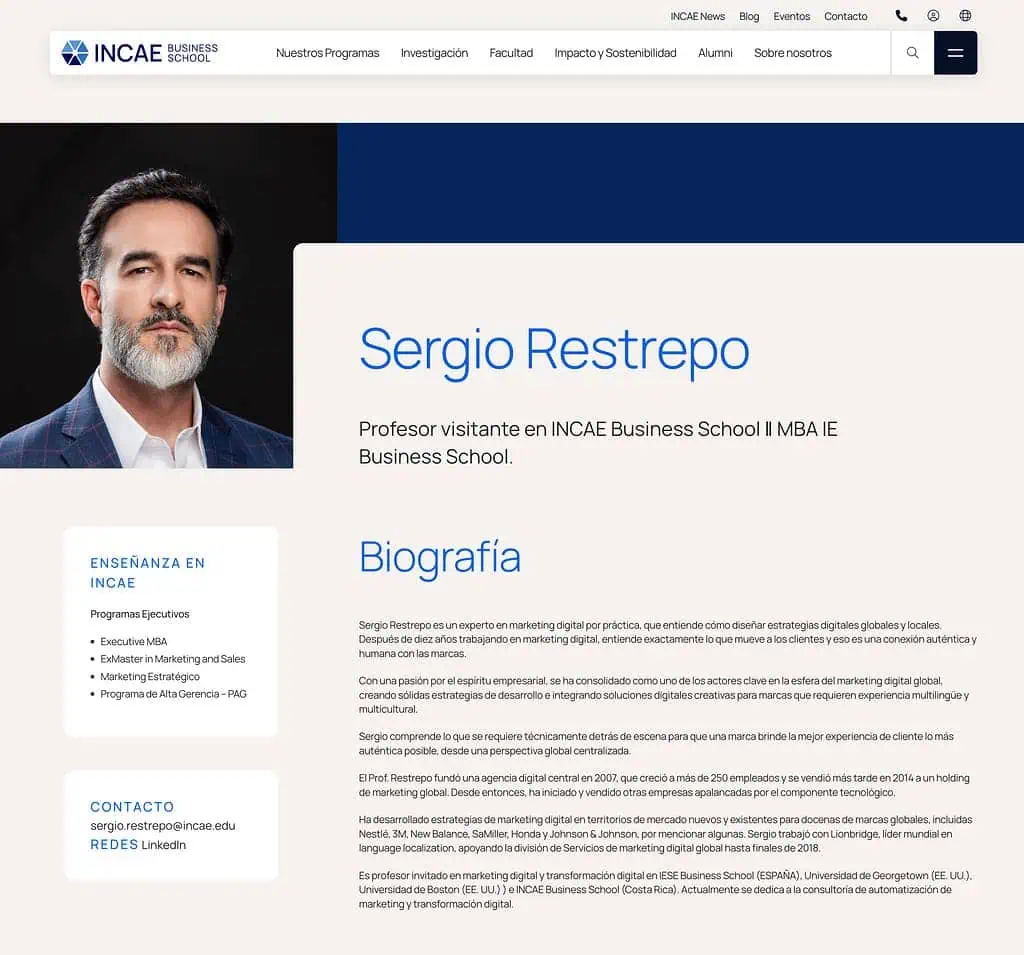The height and width of the screenshot is (955, 1024).
Task: Click the INCAE Business School logo
Action: point(140,53)
